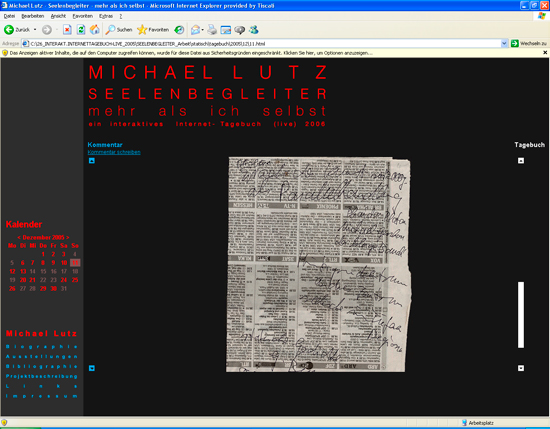Open the Favoriten star panel

[x=153, y=30]
